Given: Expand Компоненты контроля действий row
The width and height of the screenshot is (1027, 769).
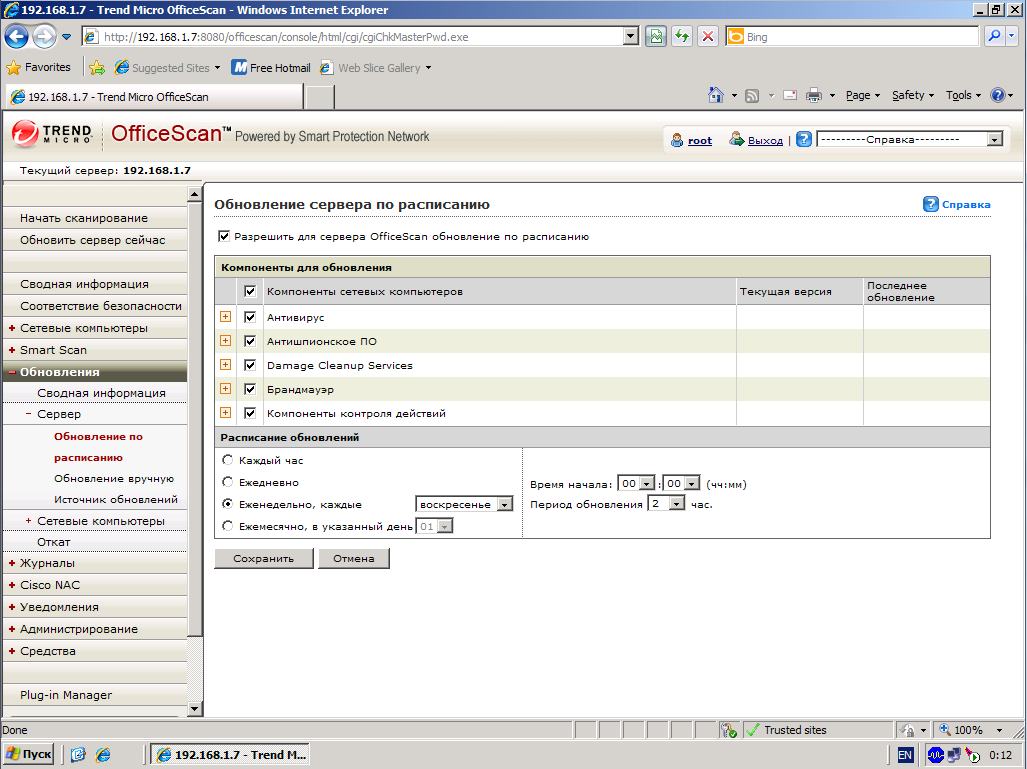Looking at the screenshot, I should tap(225, 413).
